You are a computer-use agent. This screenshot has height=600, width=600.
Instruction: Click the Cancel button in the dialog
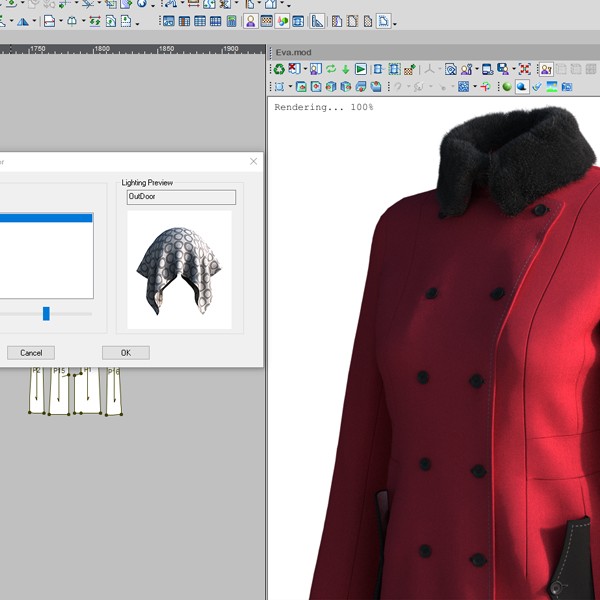pyautogui.click(x=31, y=353)
